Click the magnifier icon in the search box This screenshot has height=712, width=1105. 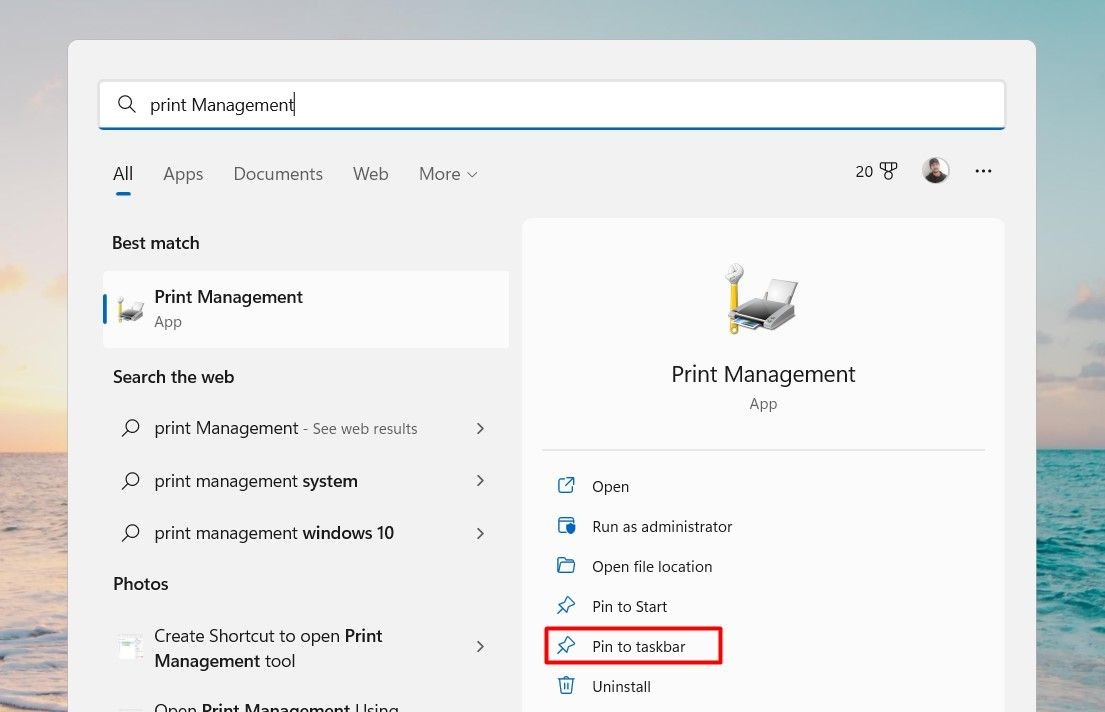pyautogui.click(x=127, y=104)
